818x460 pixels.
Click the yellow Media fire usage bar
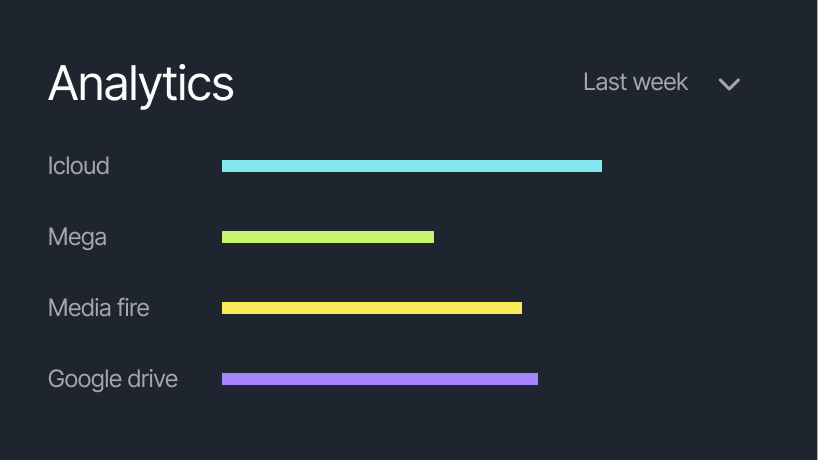pyautogui.click(x=372, y=308)
